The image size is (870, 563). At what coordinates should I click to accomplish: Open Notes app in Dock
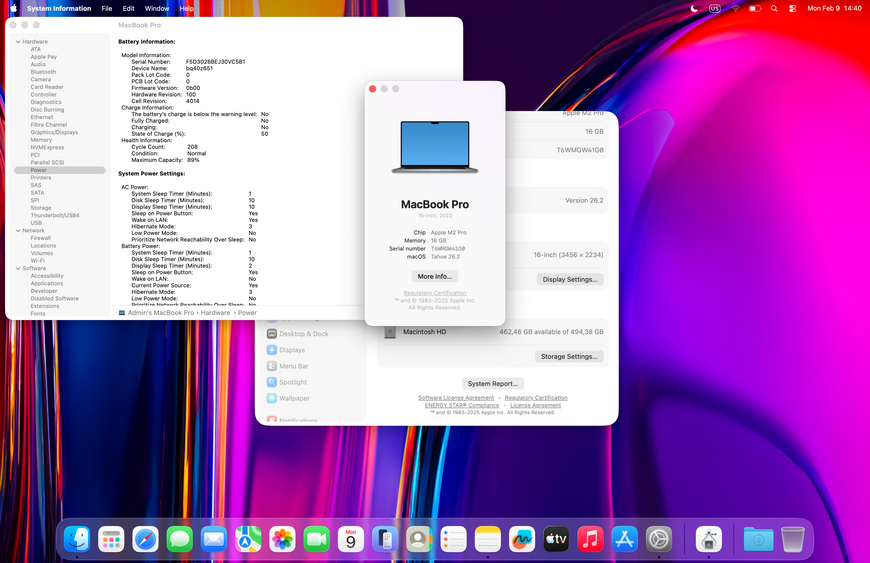pos(488,539)
